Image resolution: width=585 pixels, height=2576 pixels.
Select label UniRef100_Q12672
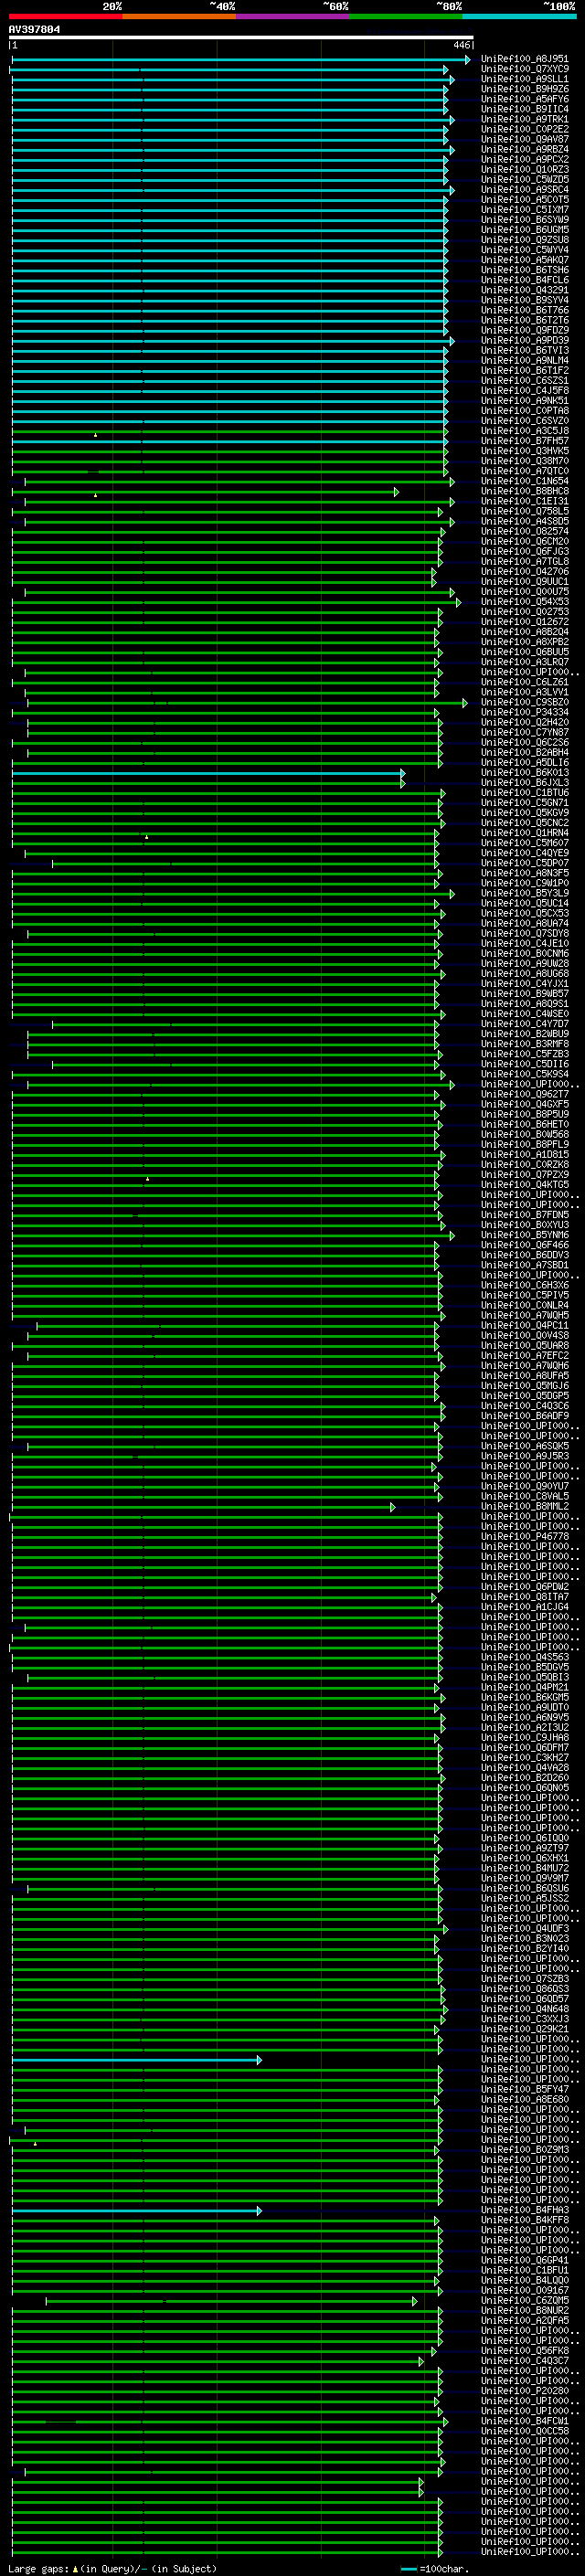click(524, 622)
